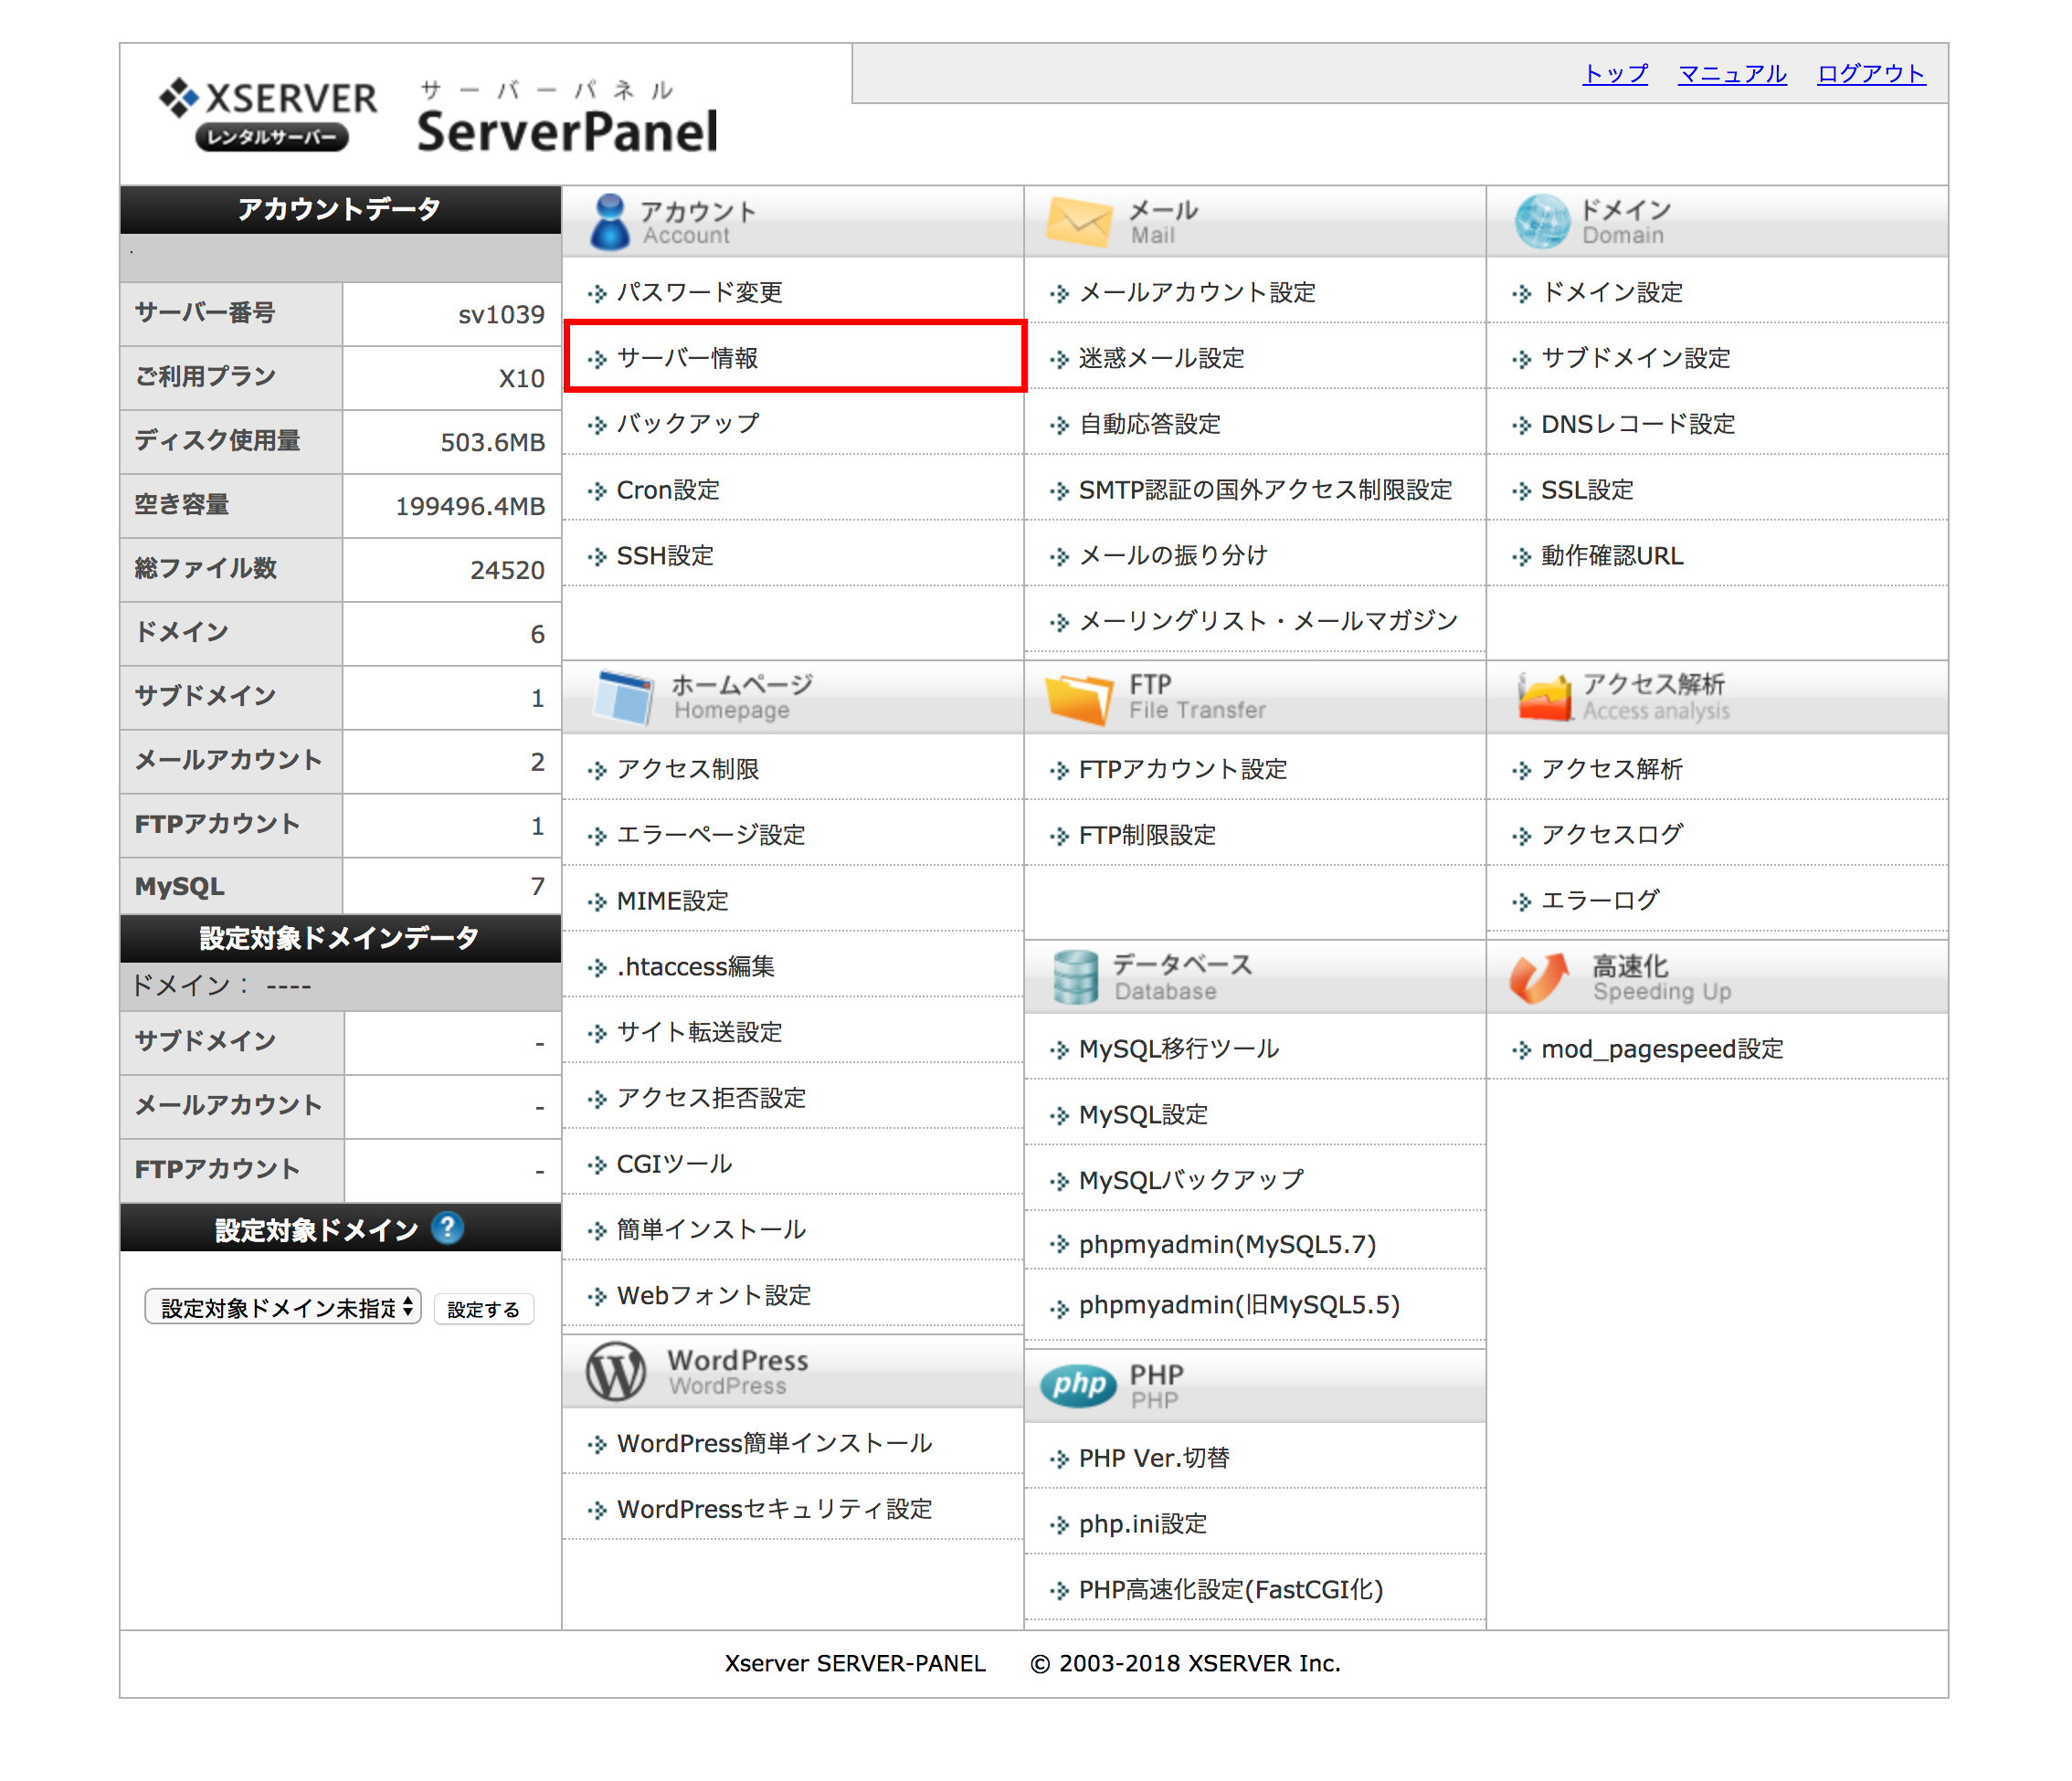Open SSL設定
The width and height of the screenshot is (2072, 1781).
tap(1587, 490)
